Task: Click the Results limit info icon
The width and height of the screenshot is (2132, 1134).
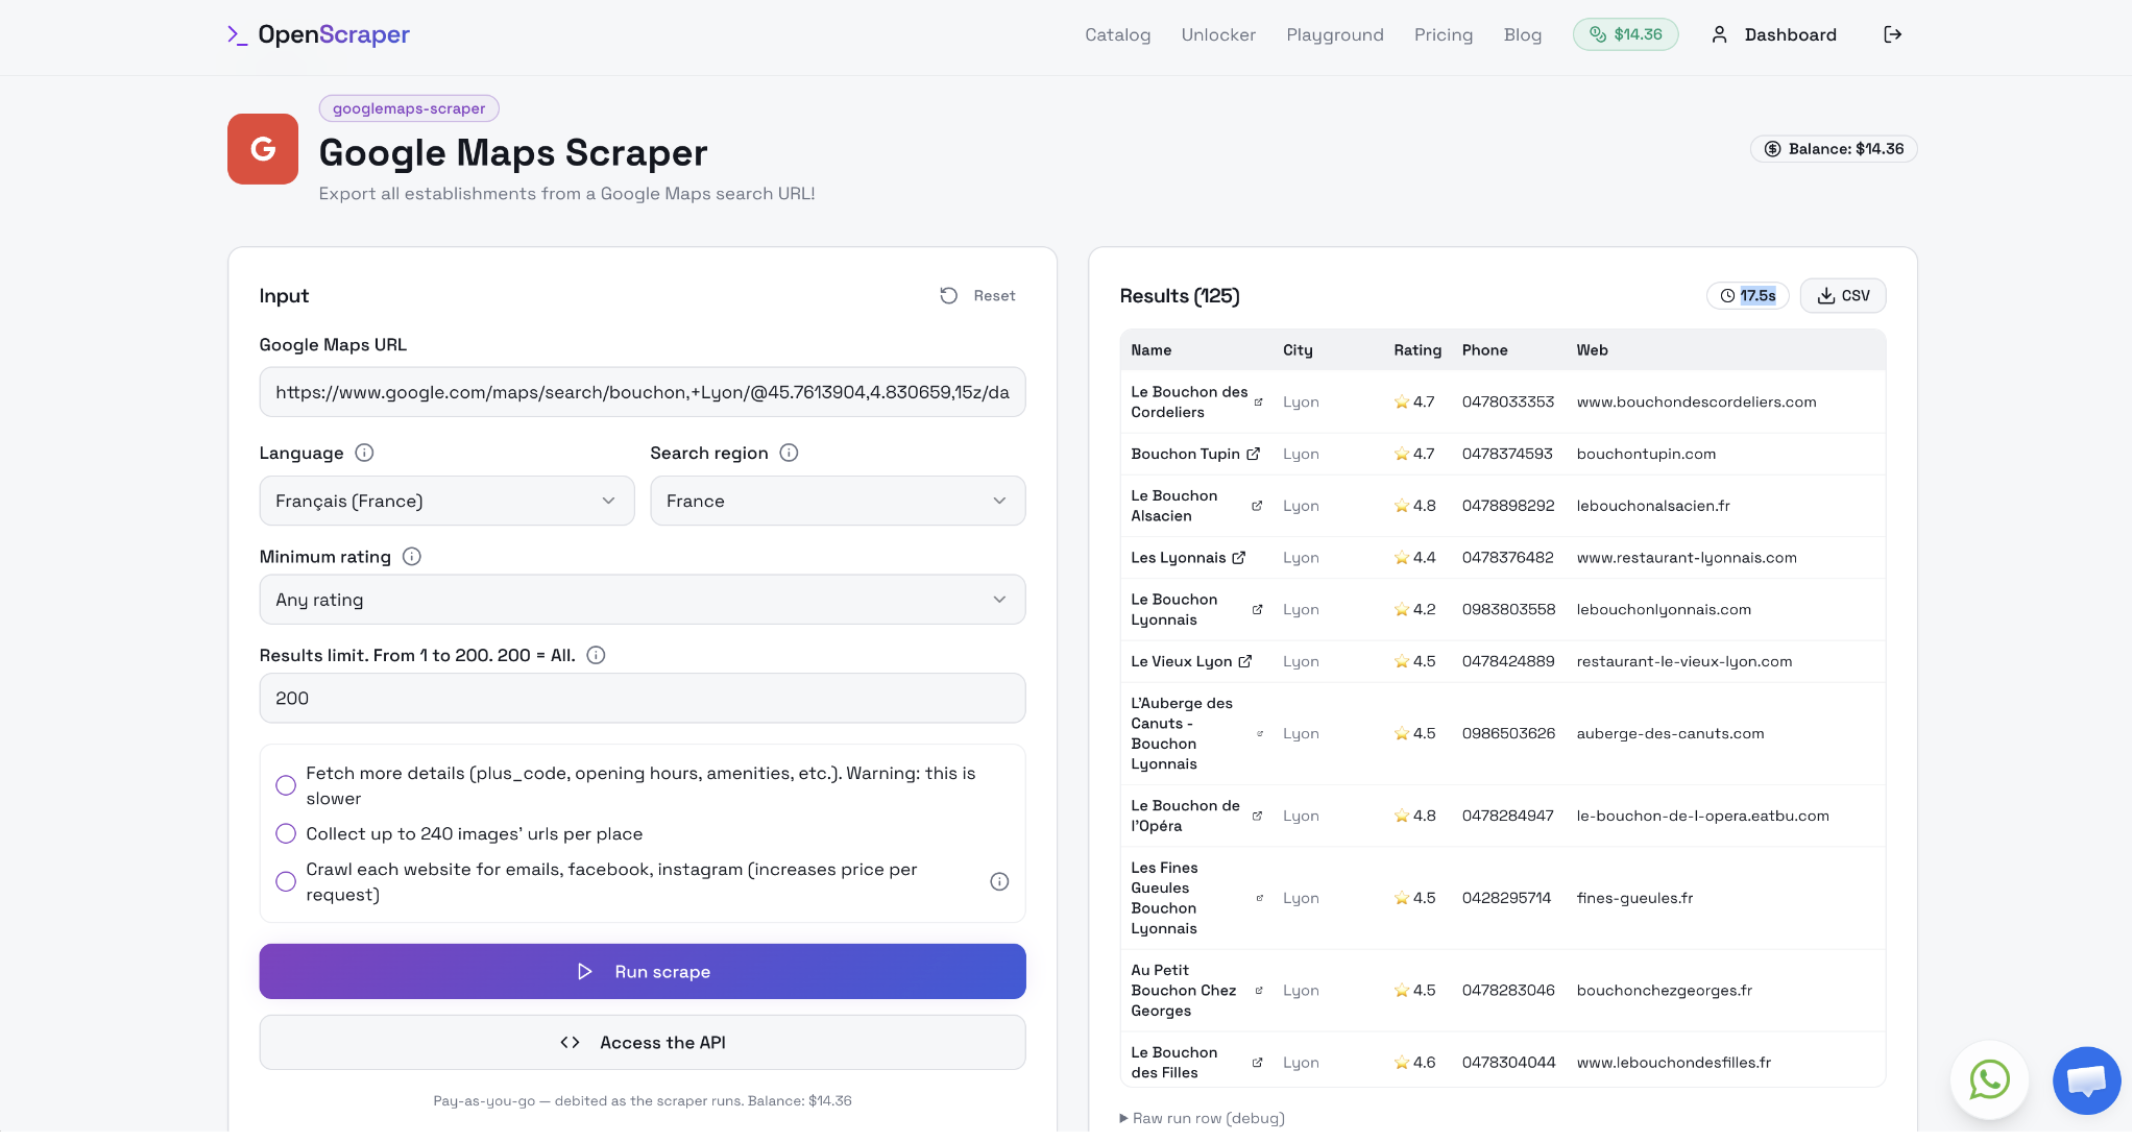Action: (596, 656)
